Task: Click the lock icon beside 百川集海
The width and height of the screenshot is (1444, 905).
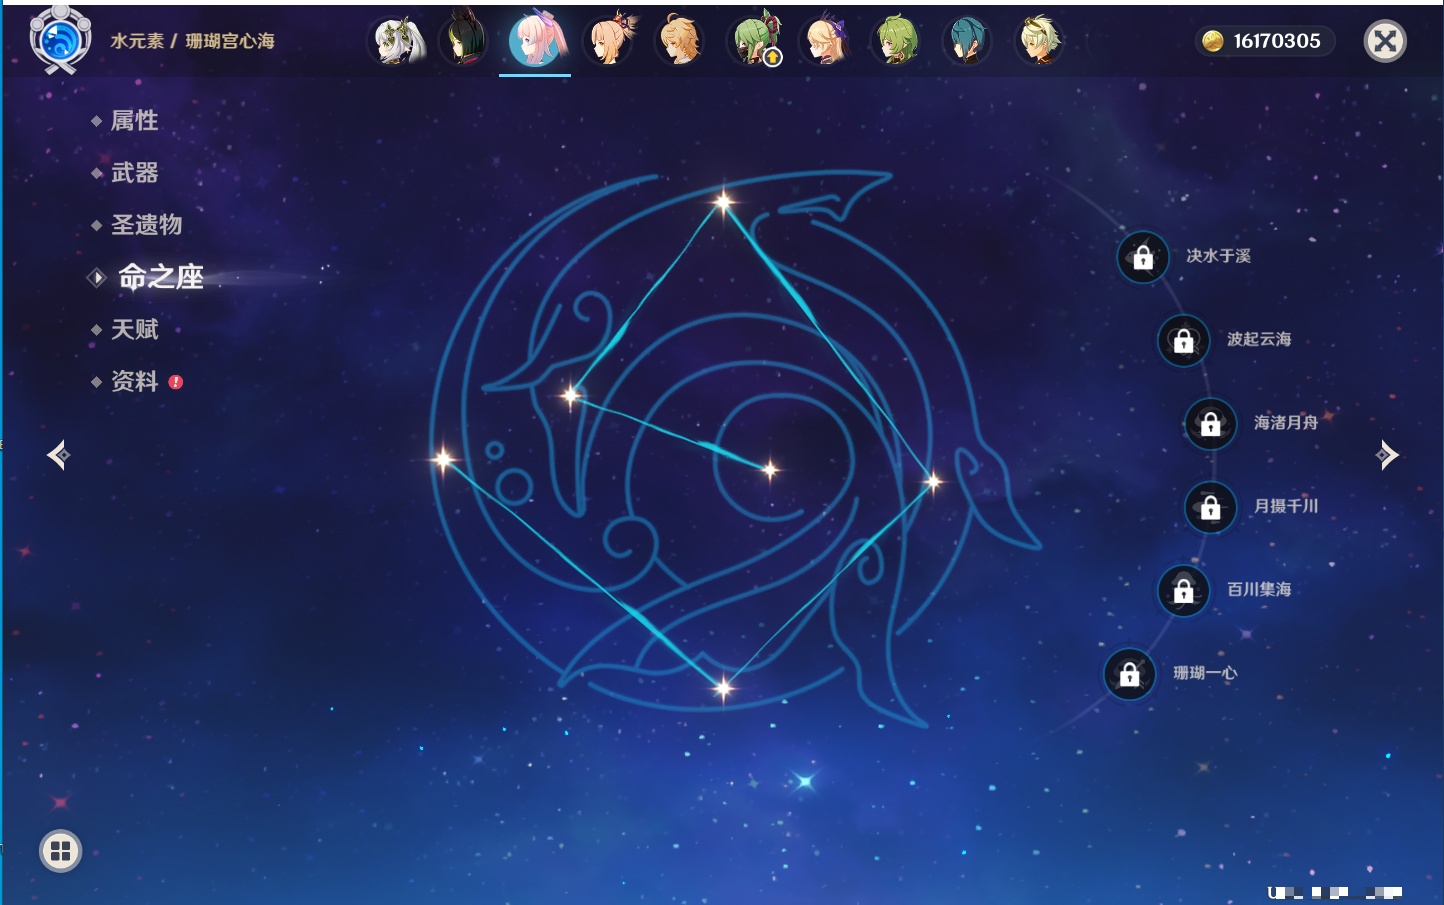Action: pos(1184,590)
